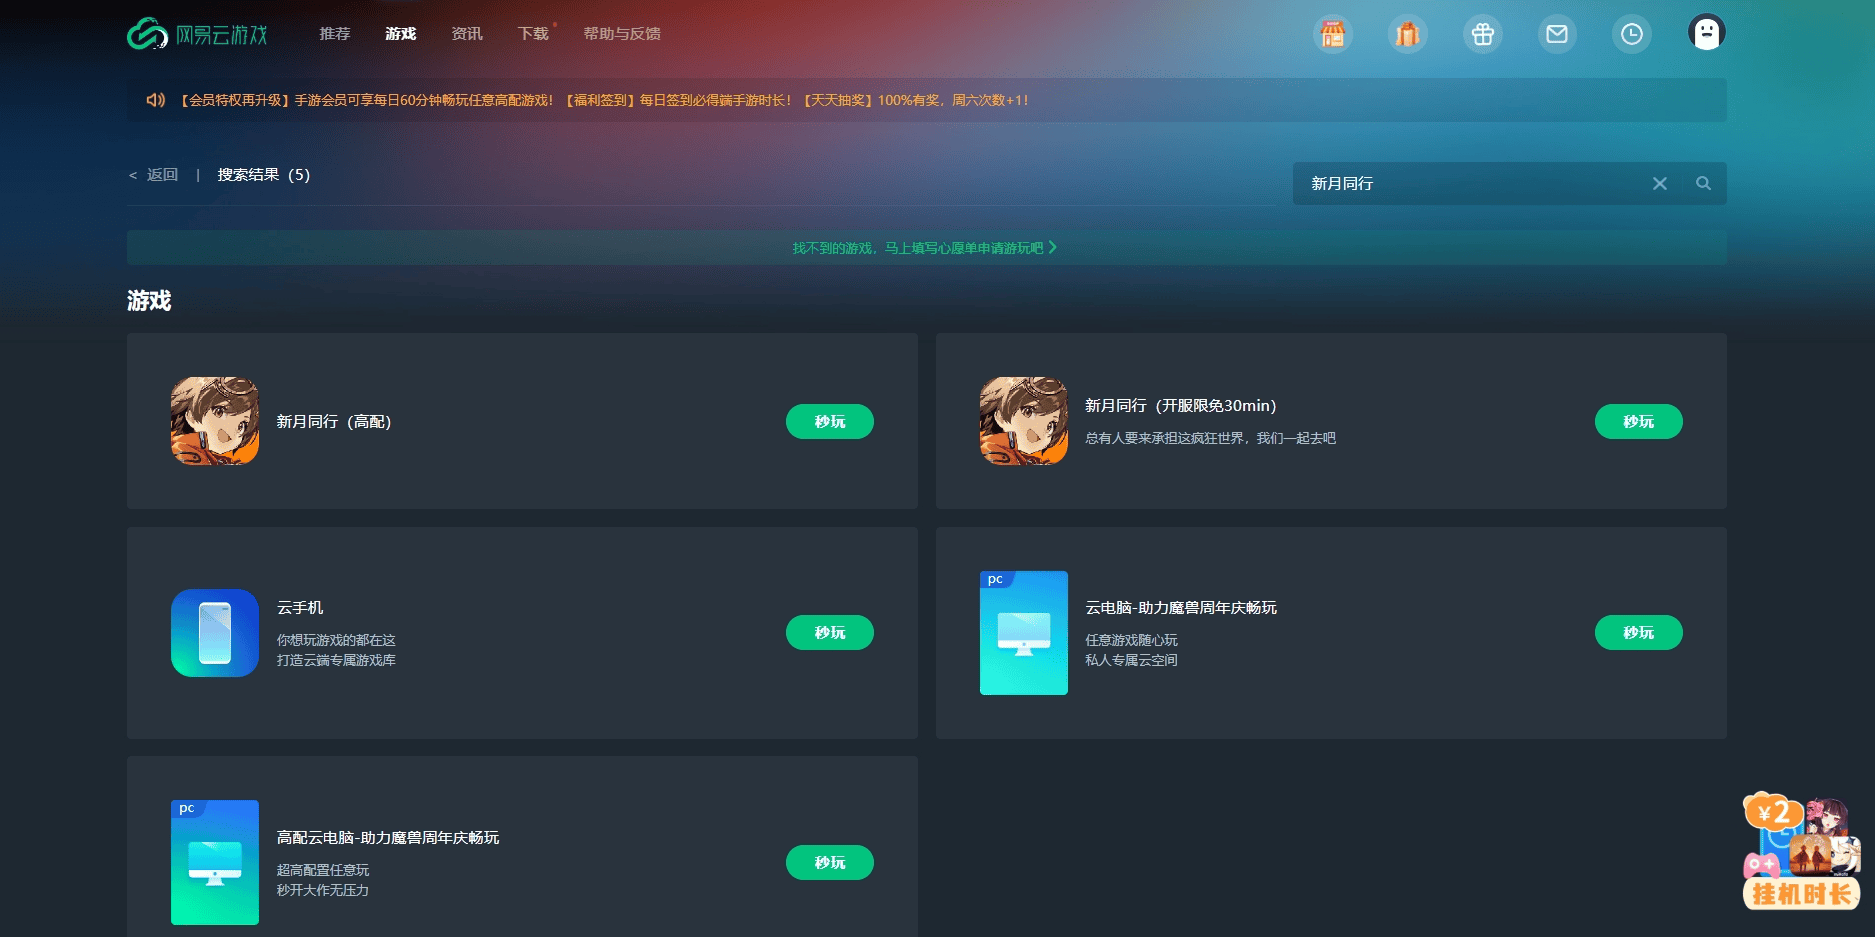The width and height of the screenshot is (1875, 937).
Task: Click the NetEase Cloud Gaming logo
Action: tap(198, 34)
